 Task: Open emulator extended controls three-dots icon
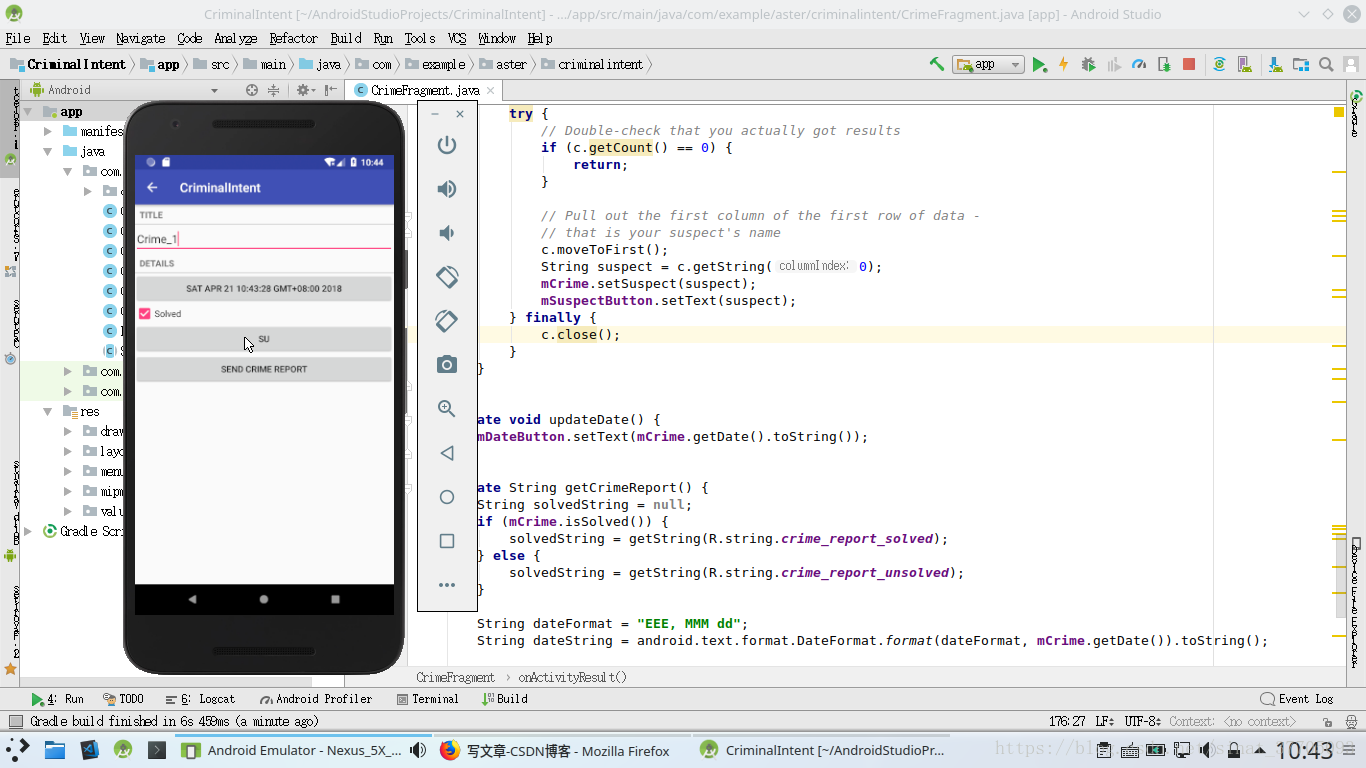click(x=447, y=585)
